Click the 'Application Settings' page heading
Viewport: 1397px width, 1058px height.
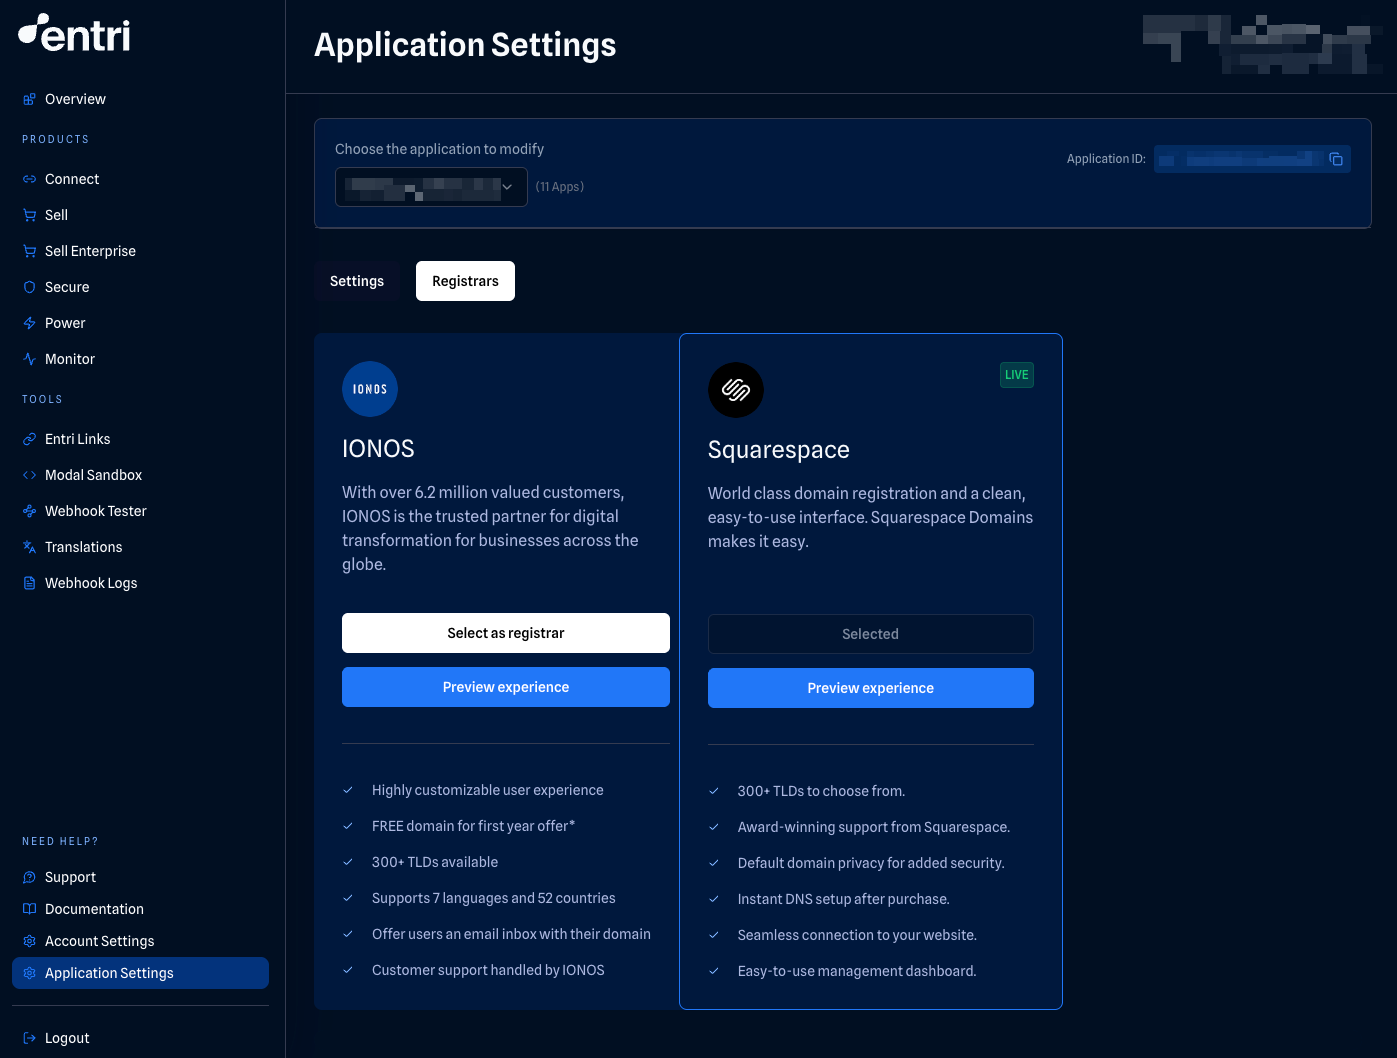[465, 45]
